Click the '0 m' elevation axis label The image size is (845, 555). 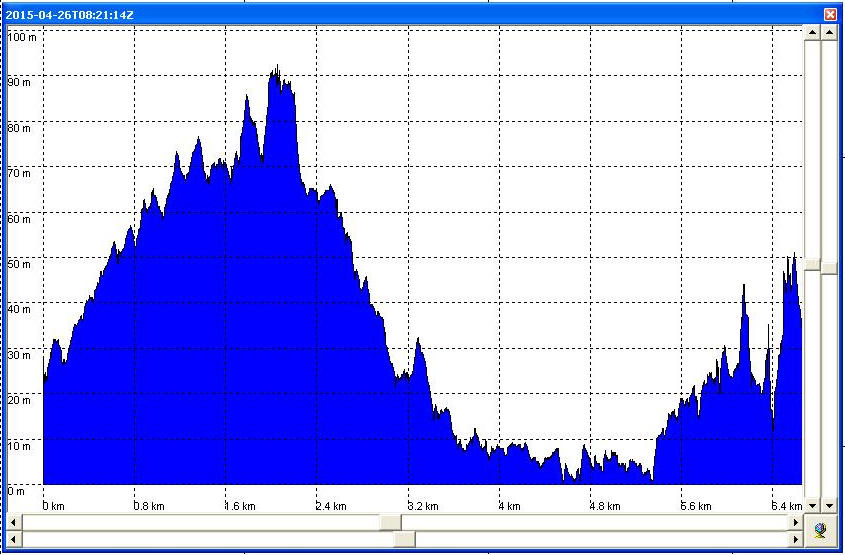16,491
